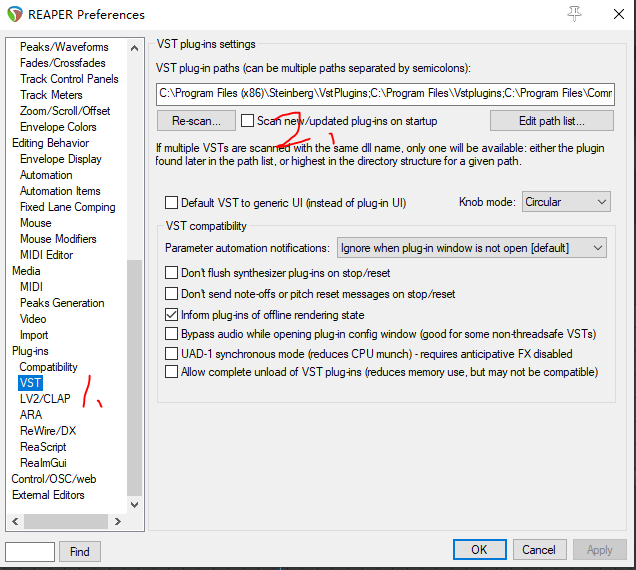
Task: Select Automation Items page
Action: click(60, 191)
